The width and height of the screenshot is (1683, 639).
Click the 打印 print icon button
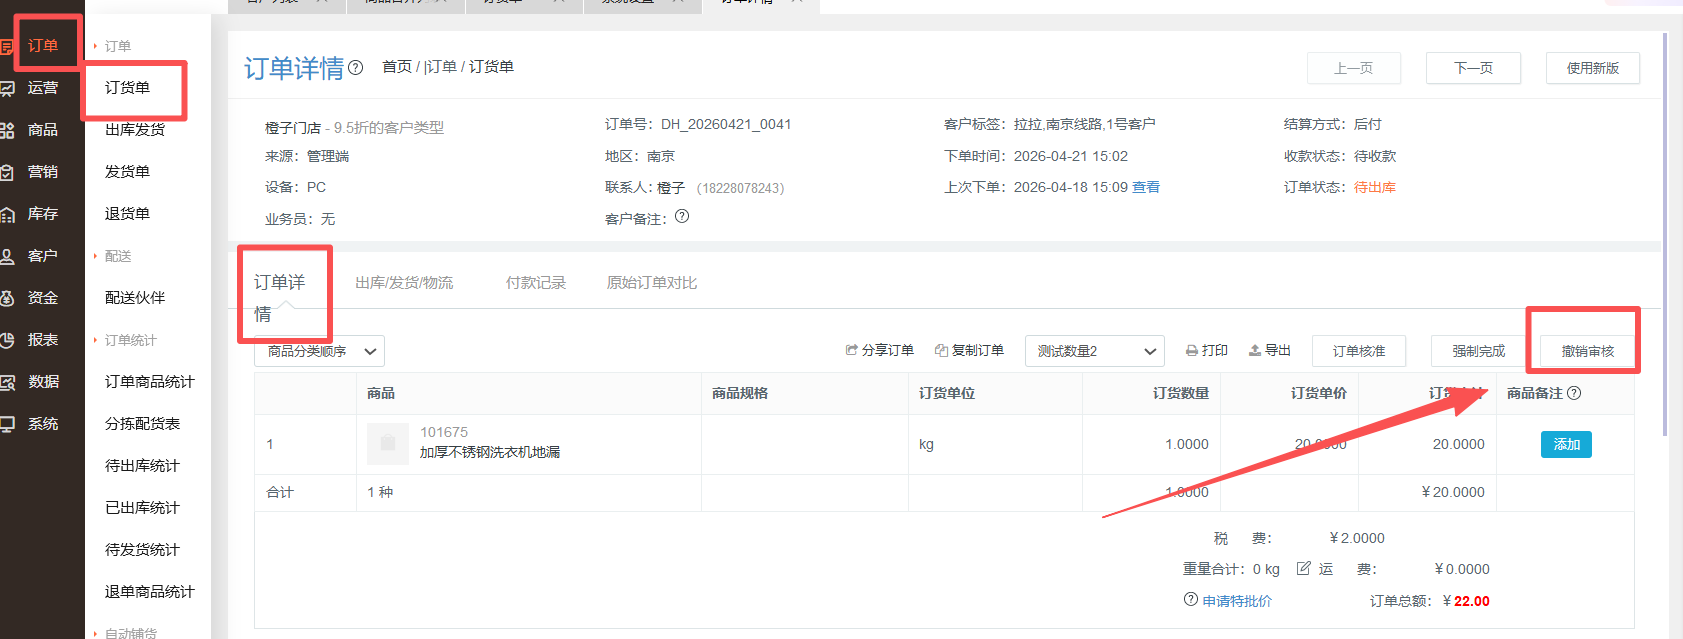tap(1207, 350)
